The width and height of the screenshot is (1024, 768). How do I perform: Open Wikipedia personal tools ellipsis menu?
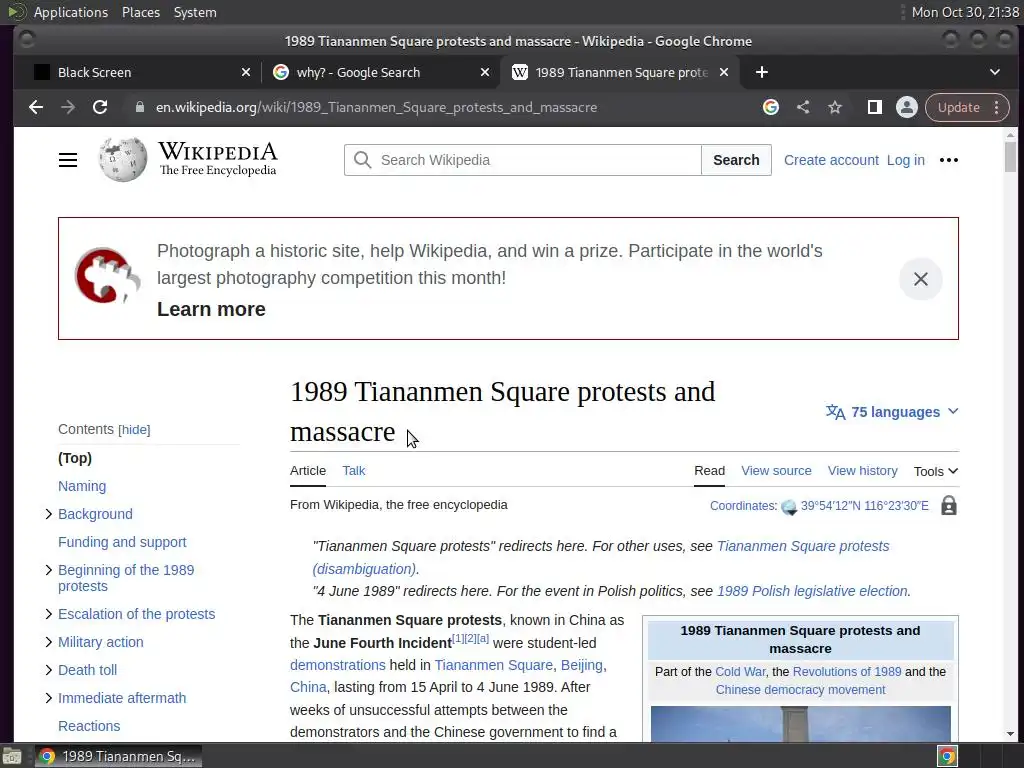(x=949, y=160)
